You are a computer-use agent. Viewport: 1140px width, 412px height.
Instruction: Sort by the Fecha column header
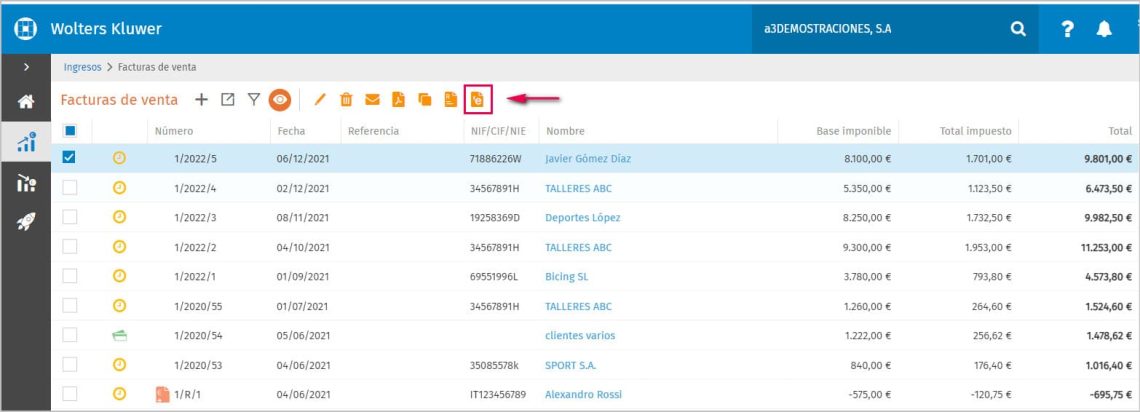point(292,131)
